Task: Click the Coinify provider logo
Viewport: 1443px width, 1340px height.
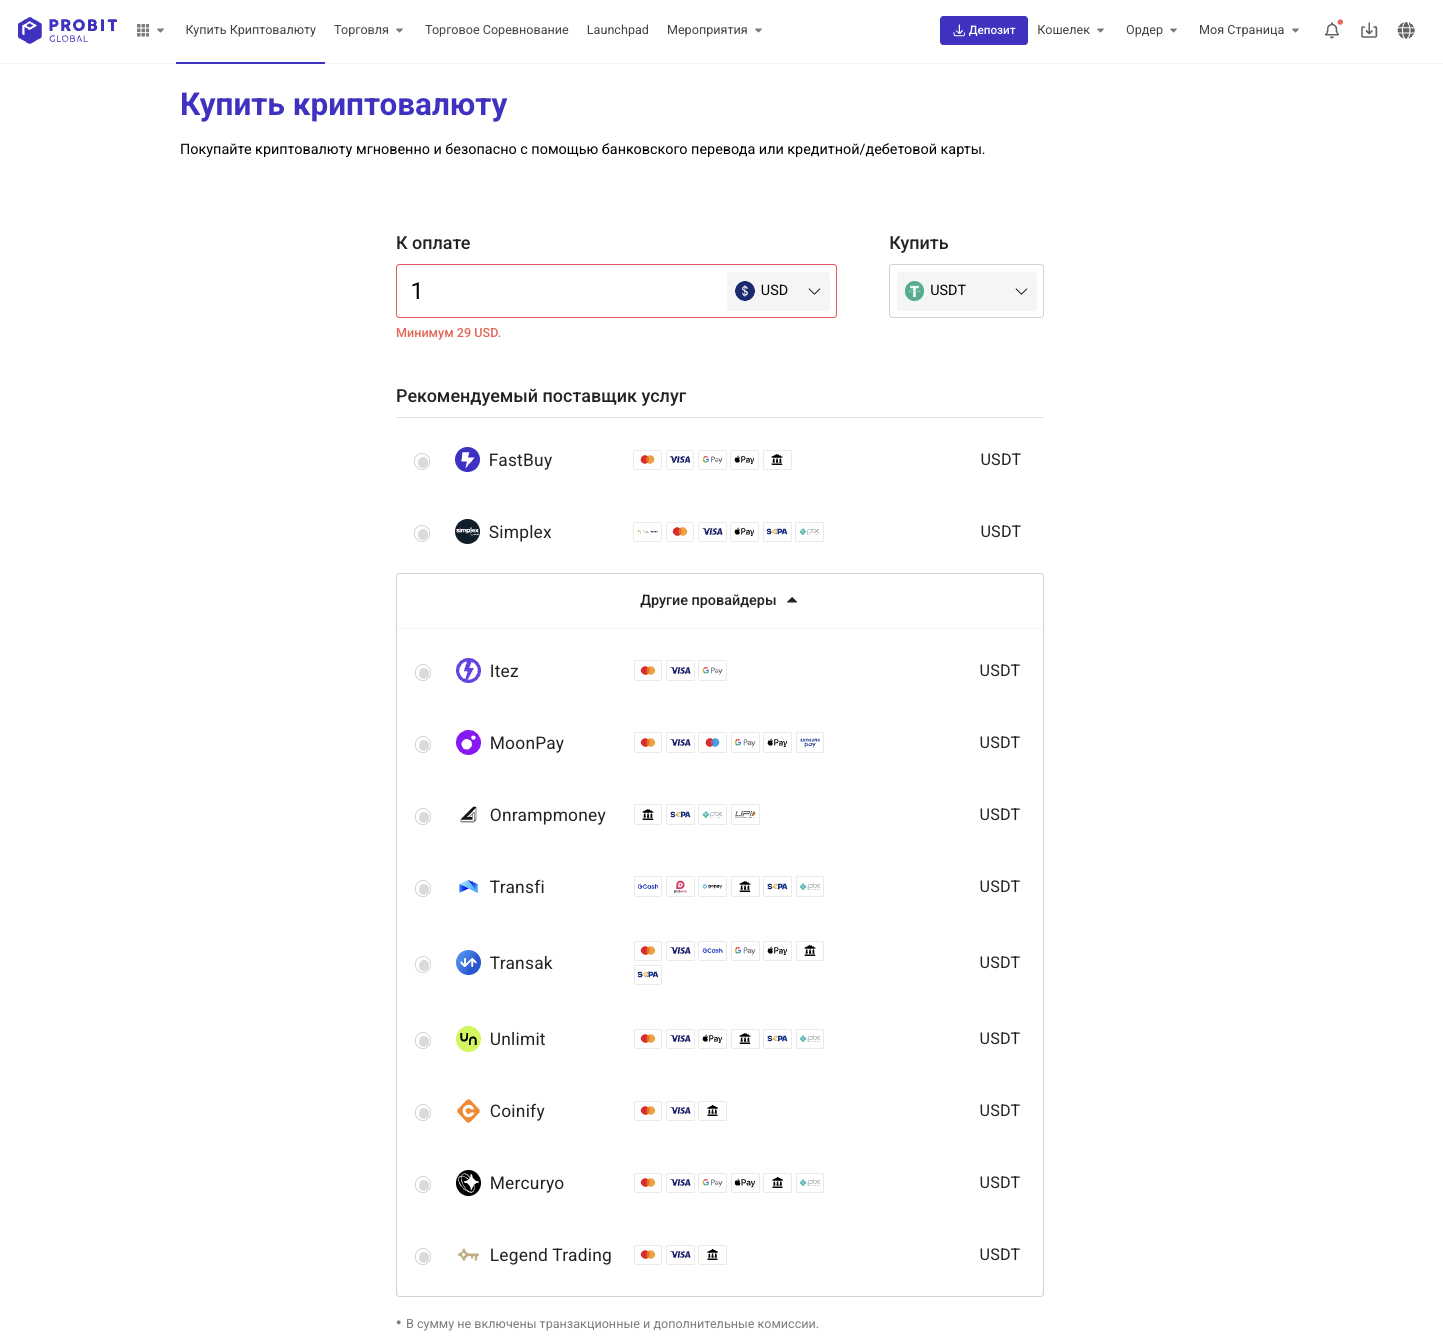Action: (468, 1111)
